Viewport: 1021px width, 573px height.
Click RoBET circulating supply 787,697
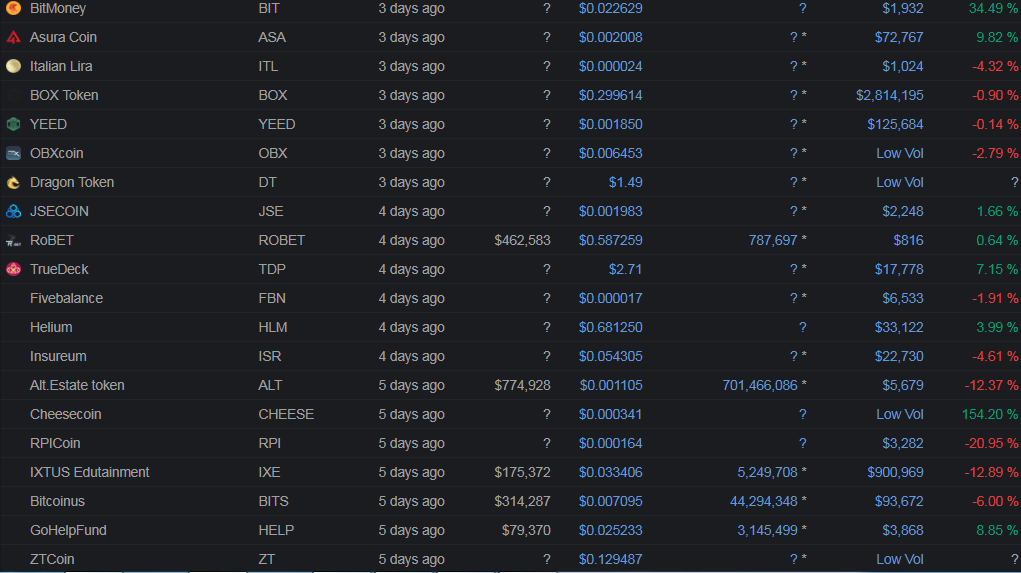tap(773, 240)
